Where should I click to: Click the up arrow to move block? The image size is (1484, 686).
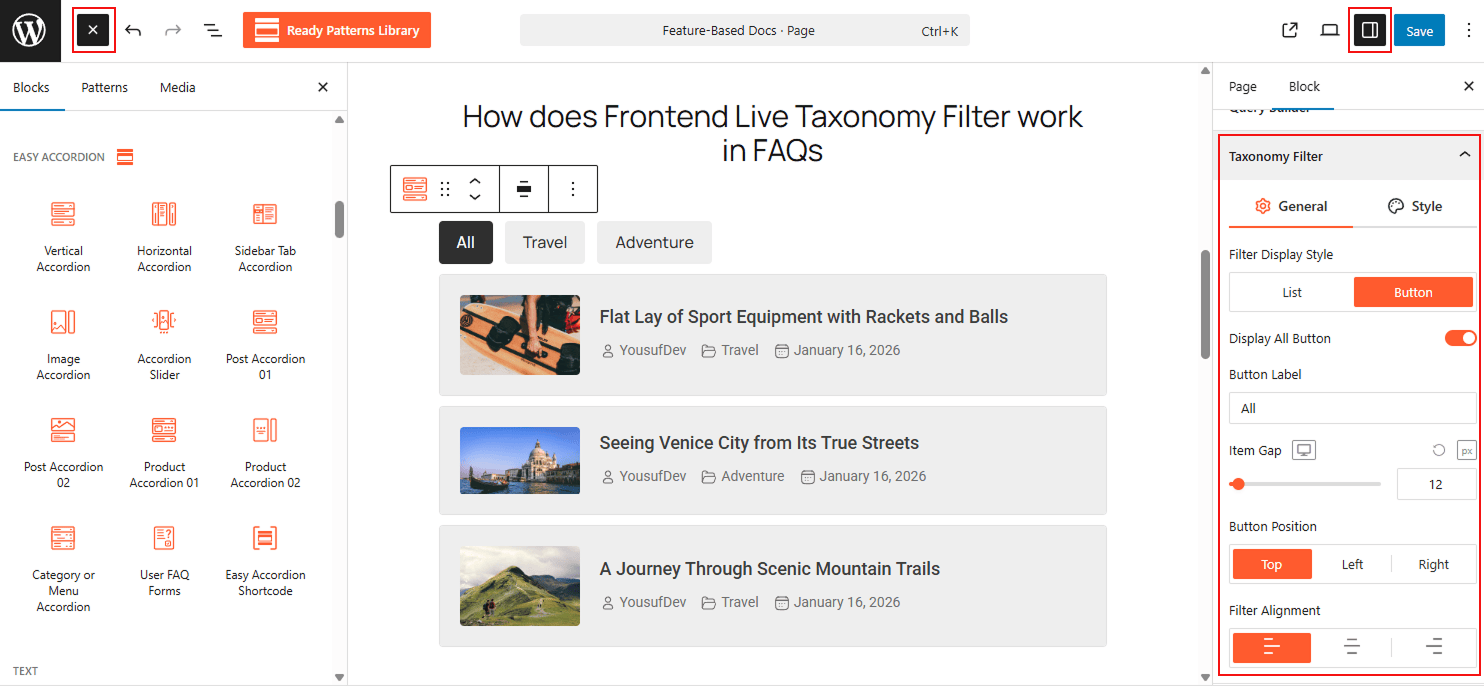(474, 181)
